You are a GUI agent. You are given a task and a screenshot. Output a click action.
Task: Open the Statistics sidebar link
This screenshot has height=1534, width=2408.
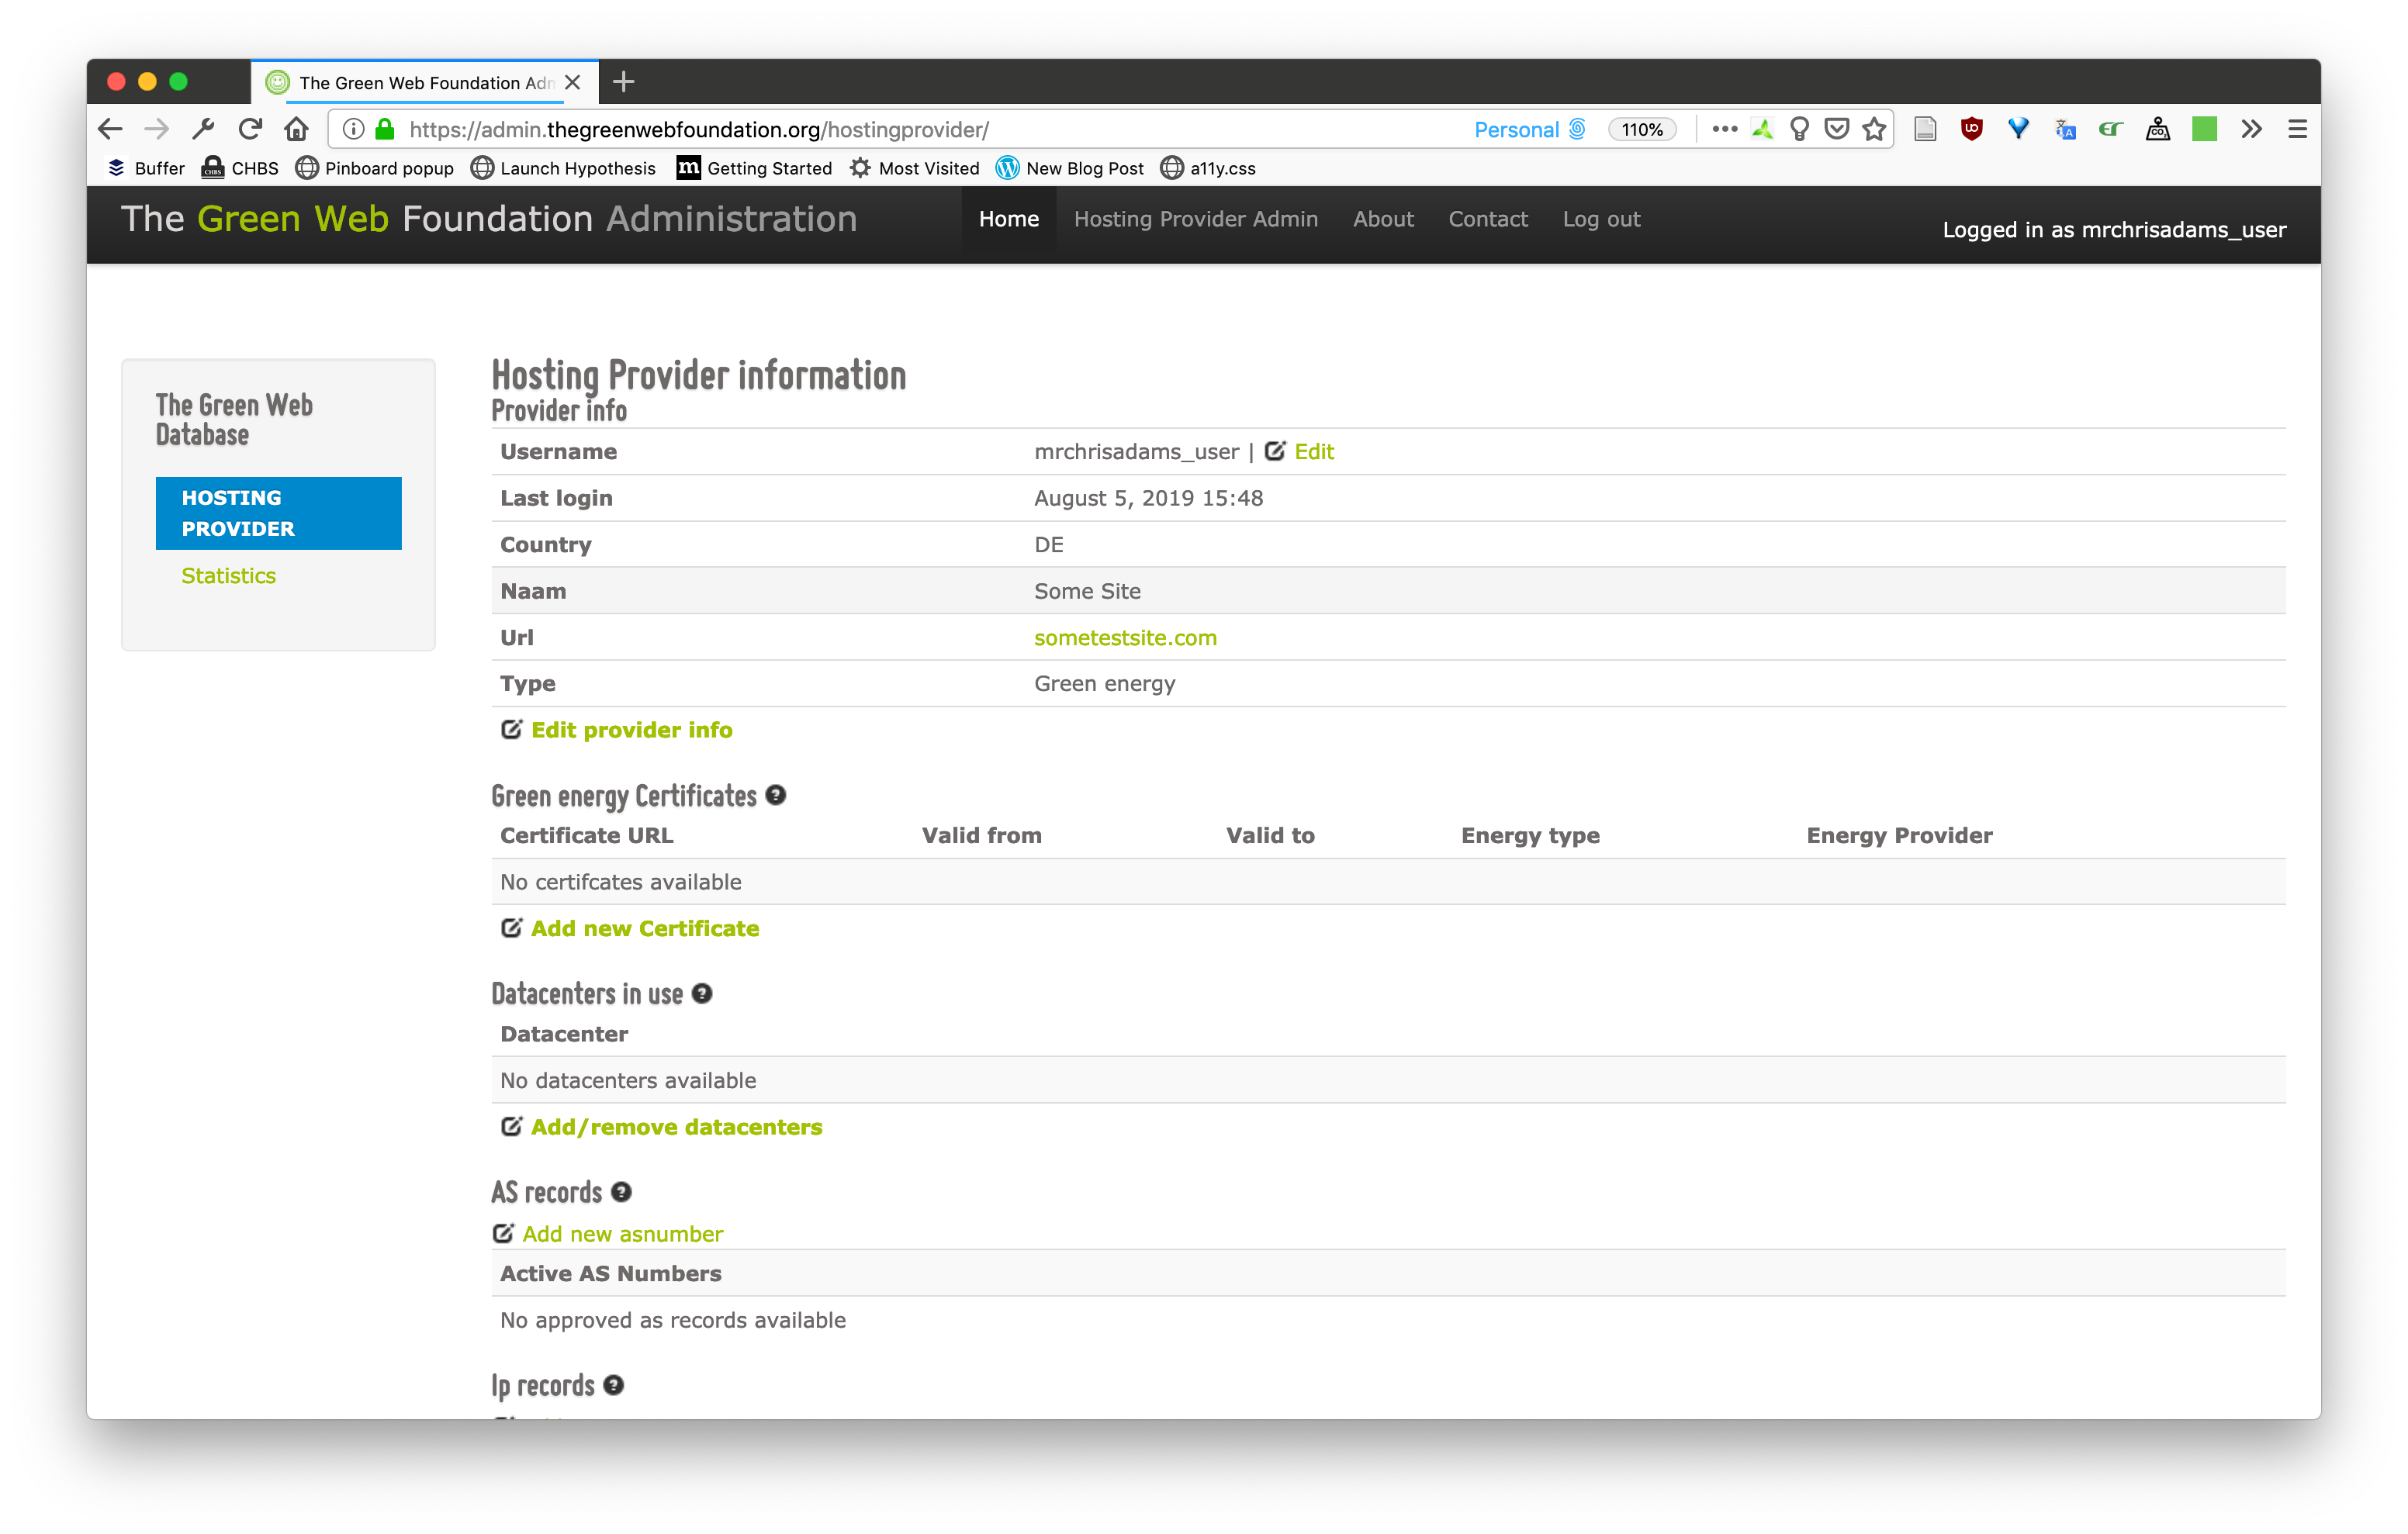tap(228, 575)
